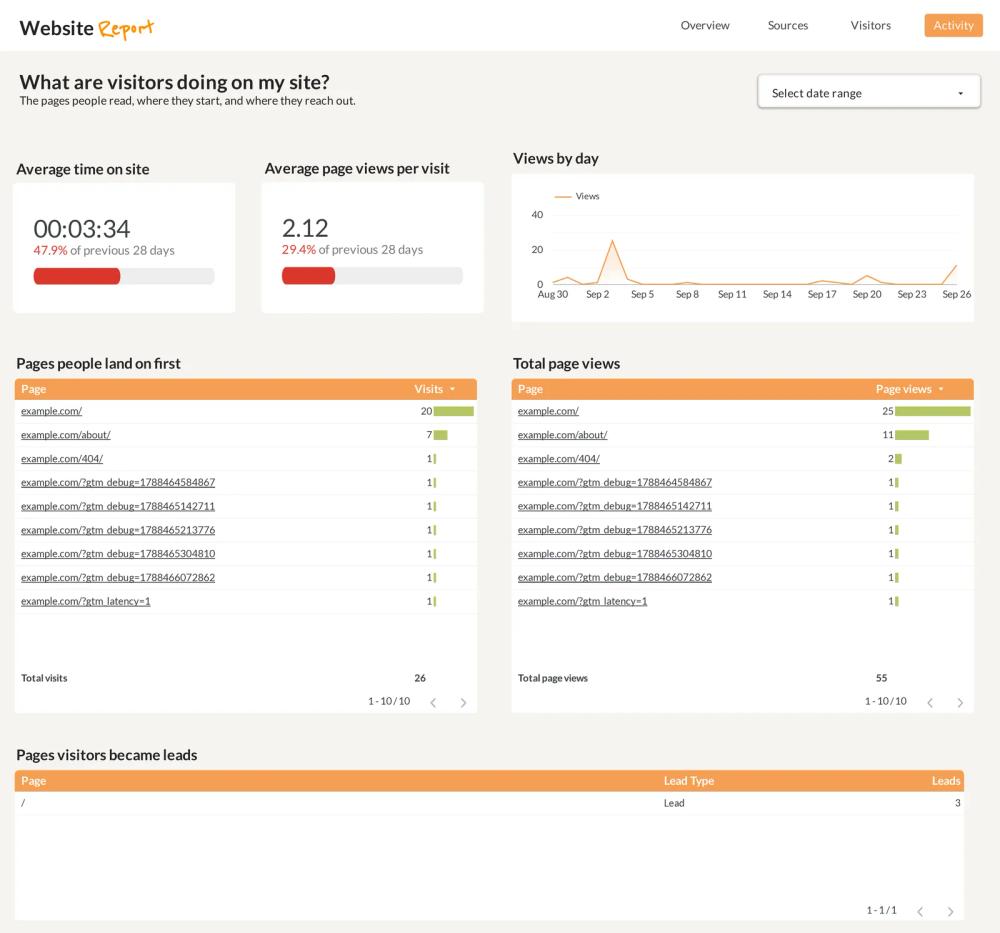
Task: Click the 29.4% change percentage
Action: coord(299,250)
